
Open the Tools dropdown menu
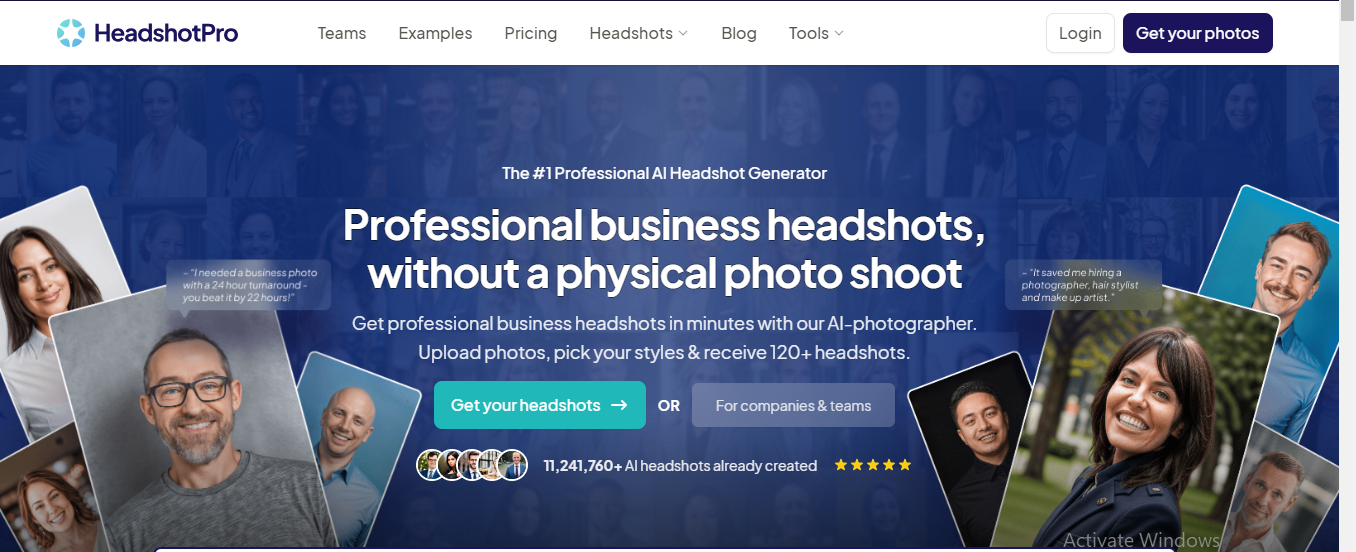click(x=816, y=33)
